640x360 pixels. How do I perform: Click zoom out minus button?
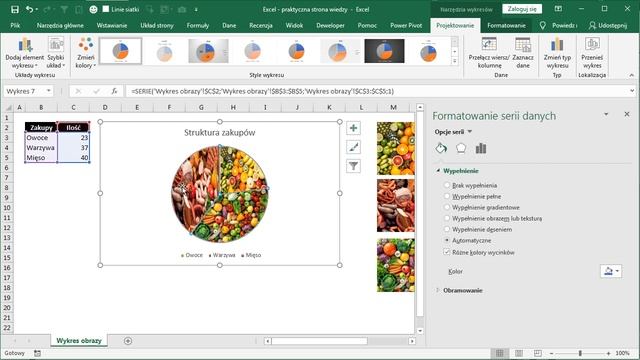coord(551,353)
